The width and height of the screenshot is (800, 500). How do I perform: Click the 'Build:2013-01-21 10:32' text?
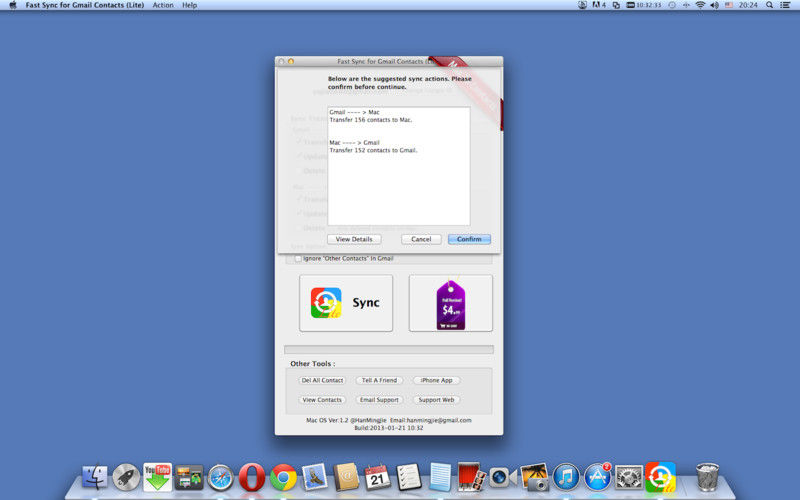389,428
